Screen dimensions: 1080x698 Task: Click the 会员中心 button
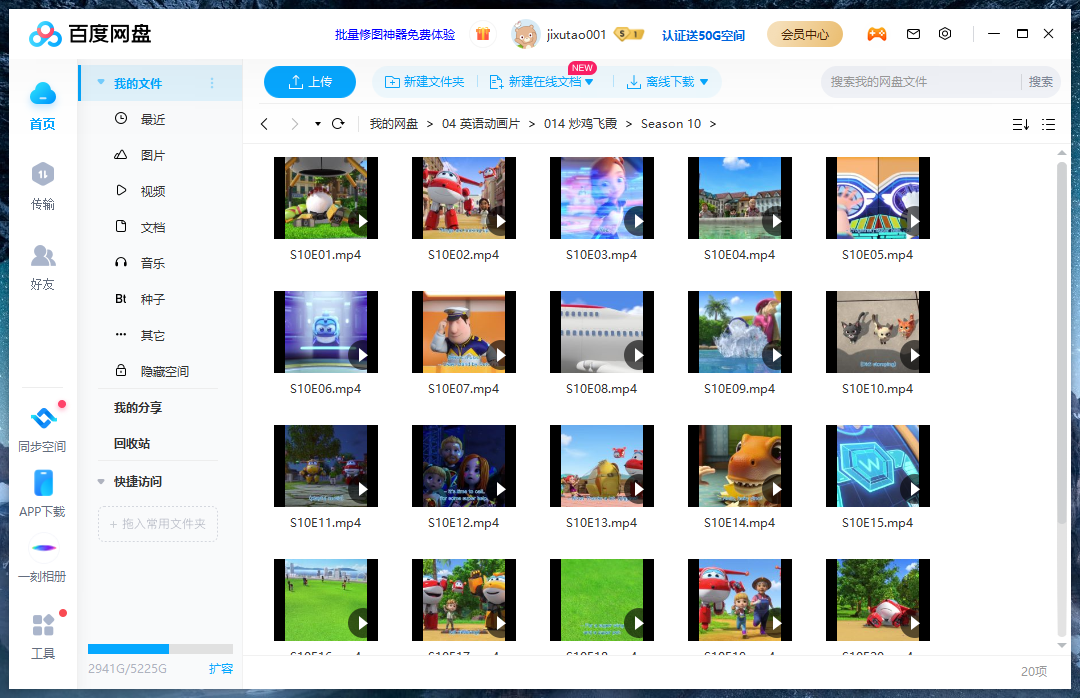coord(804,34)
